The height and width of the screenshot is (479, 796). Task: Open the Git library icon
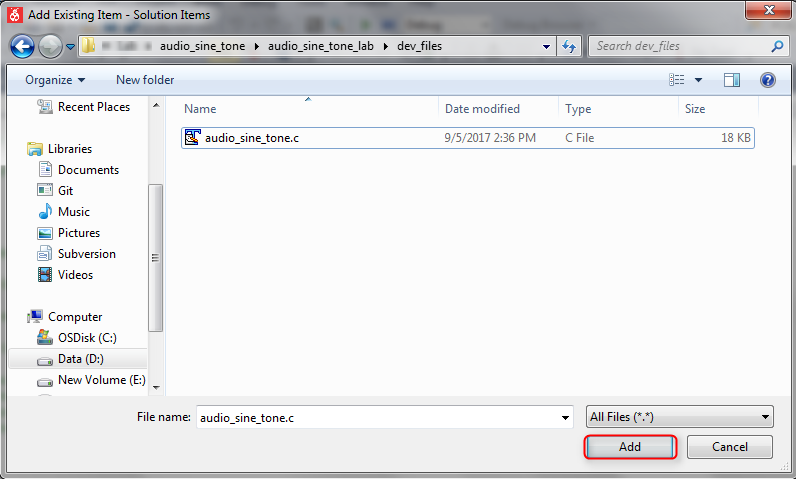point(45,191)
